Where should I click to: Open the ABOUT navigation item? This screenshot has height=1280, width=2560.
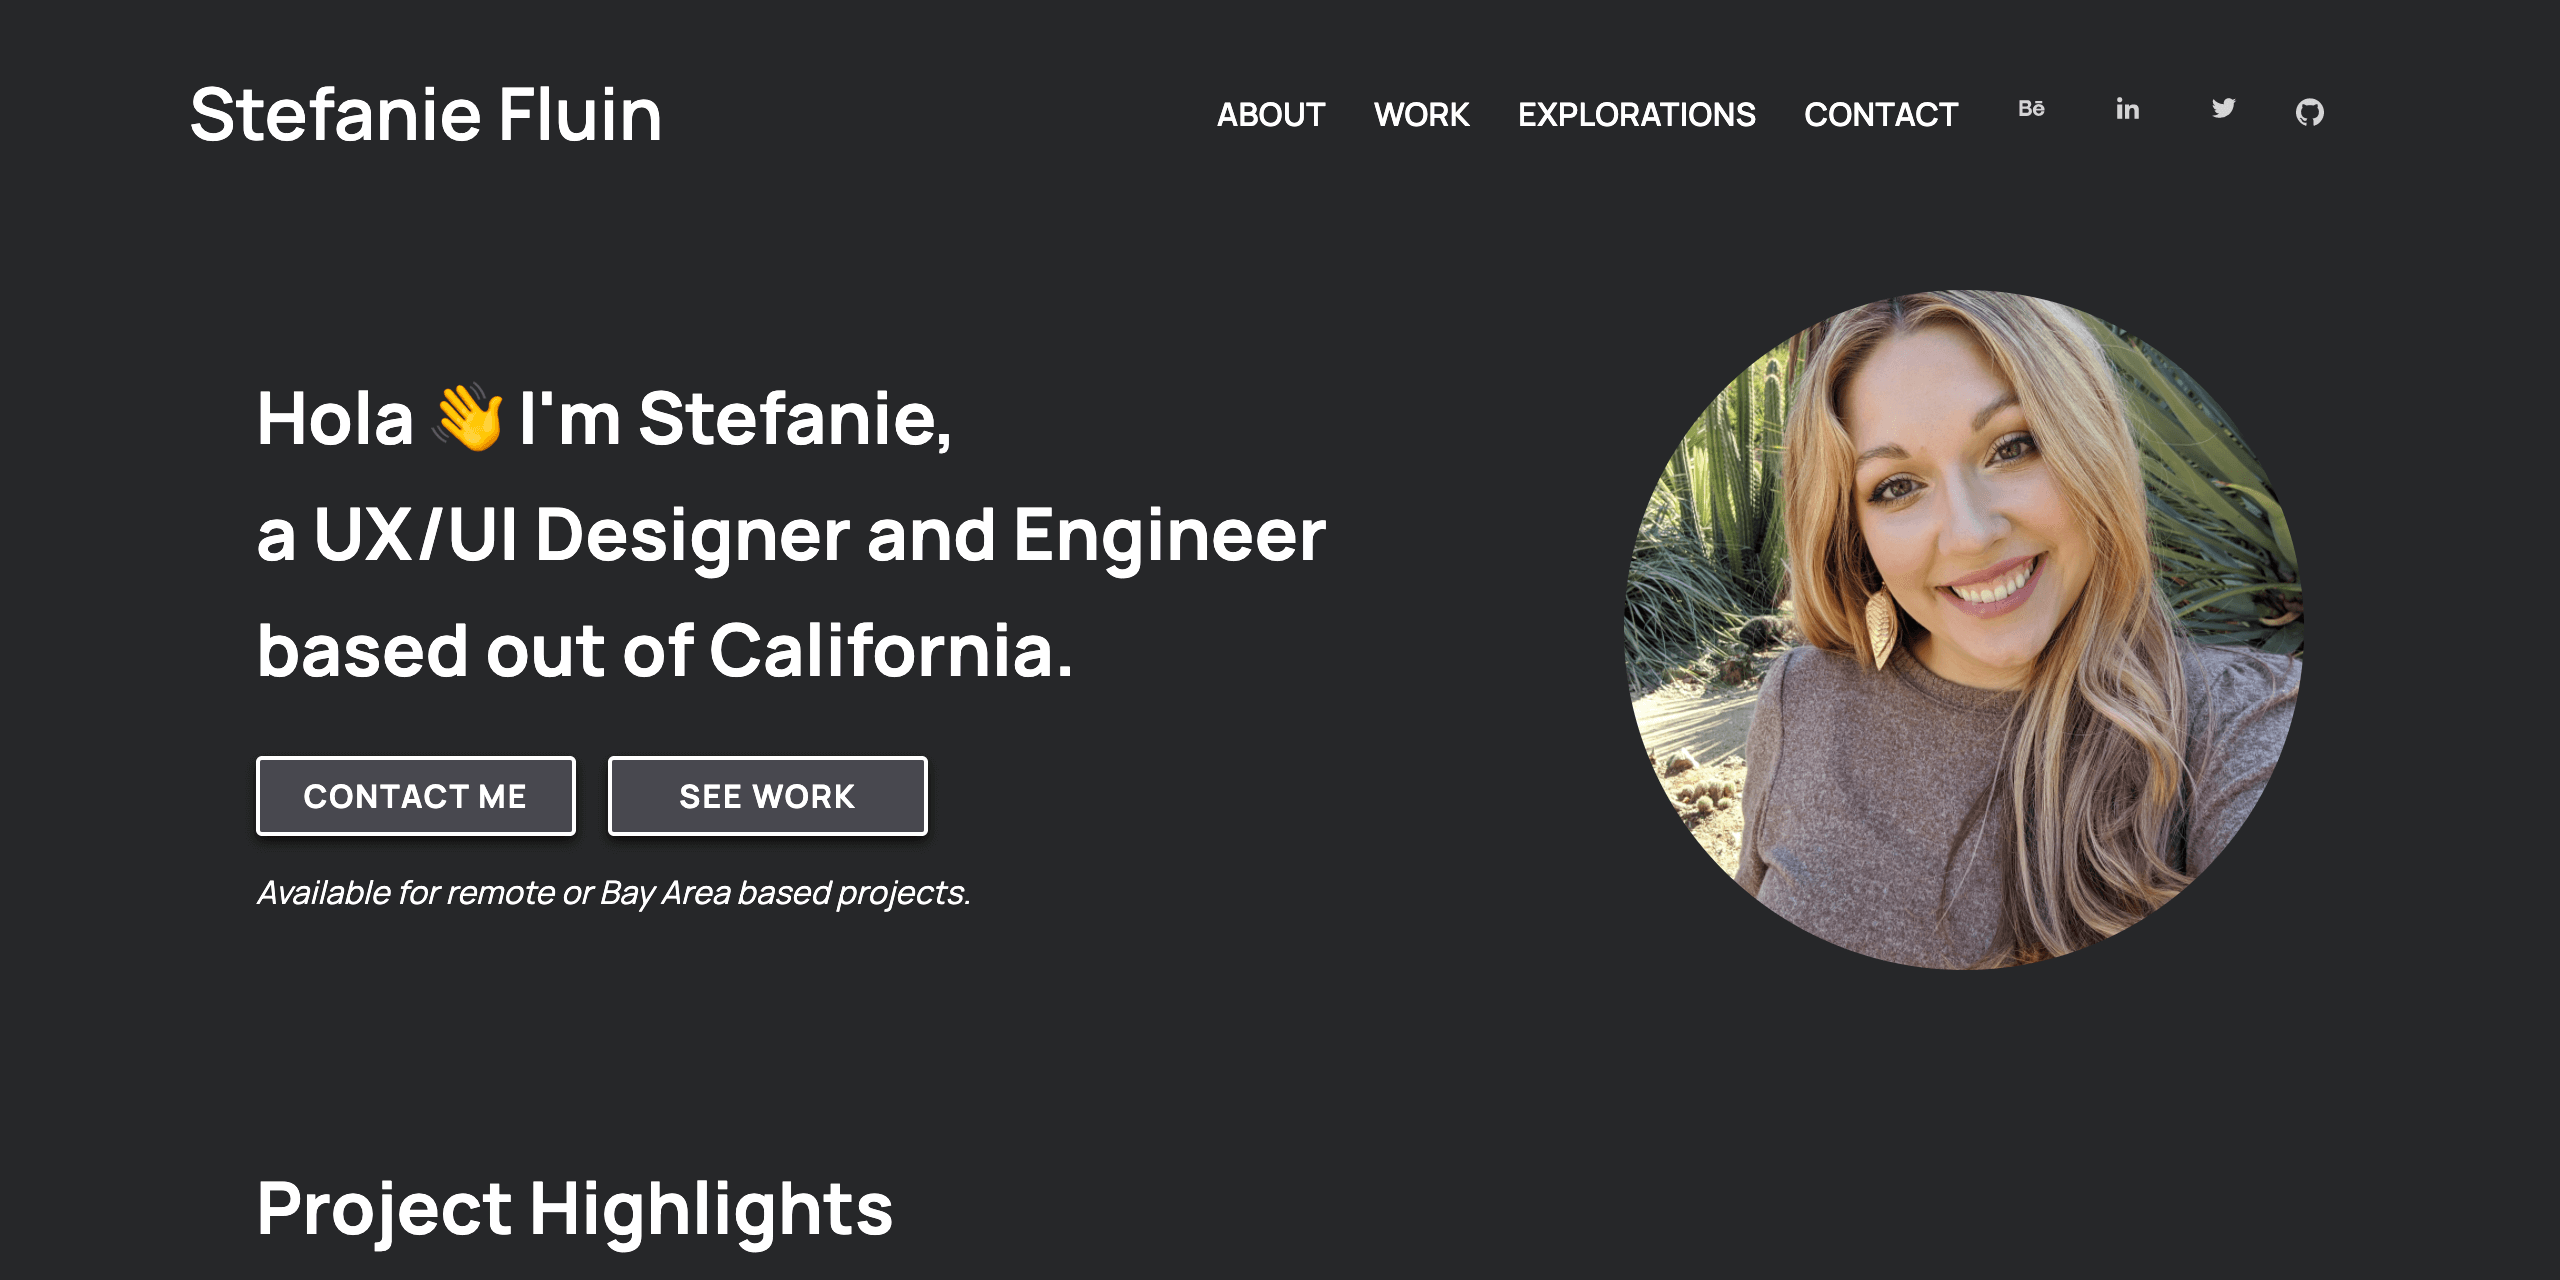[1270, 114]
